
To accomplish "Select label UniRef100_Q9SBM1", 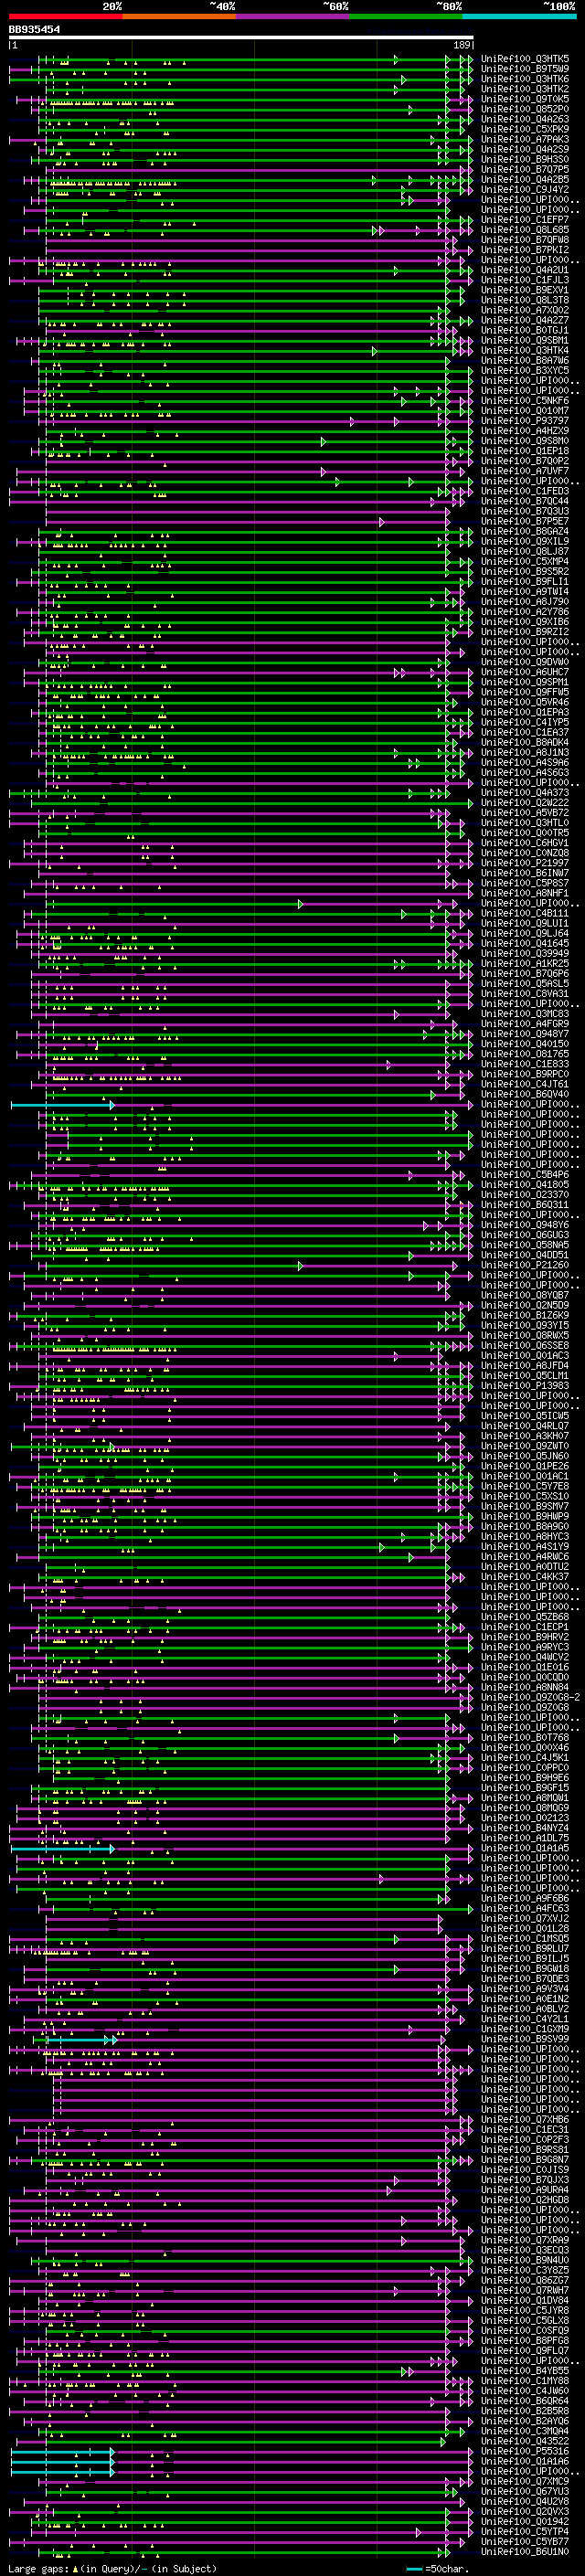I will click(525, 341).
